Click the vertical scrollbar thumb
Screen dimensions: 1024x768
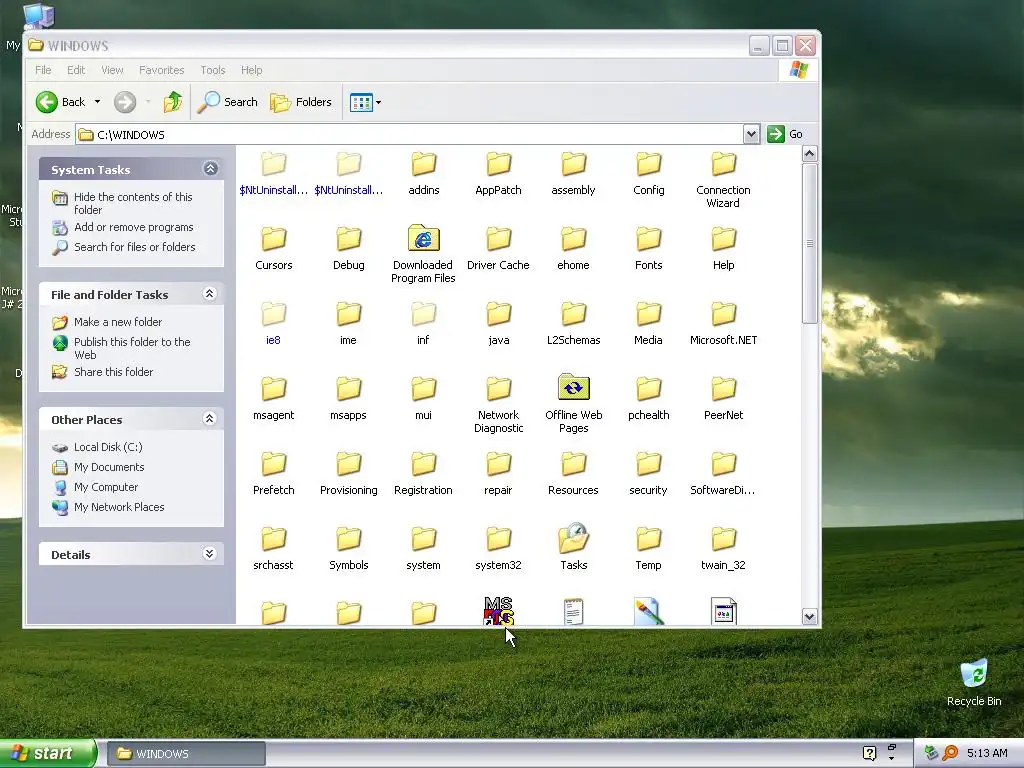tap(810, 243)
